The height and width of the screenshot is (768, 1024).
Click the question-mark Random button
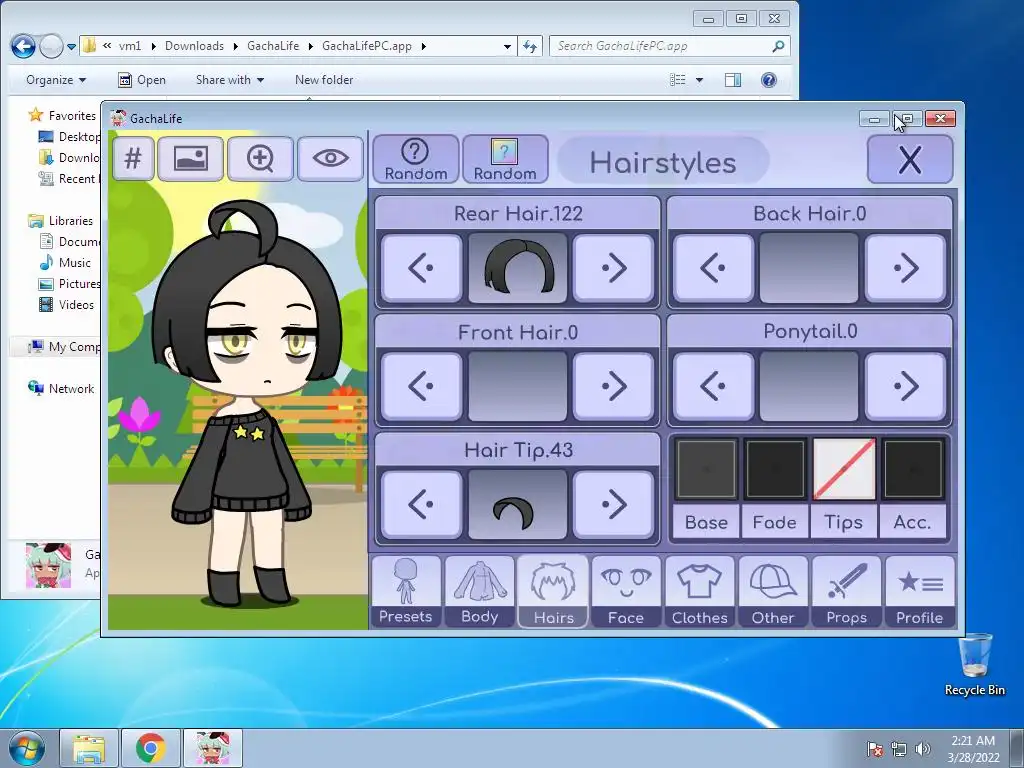pos(415,159)
